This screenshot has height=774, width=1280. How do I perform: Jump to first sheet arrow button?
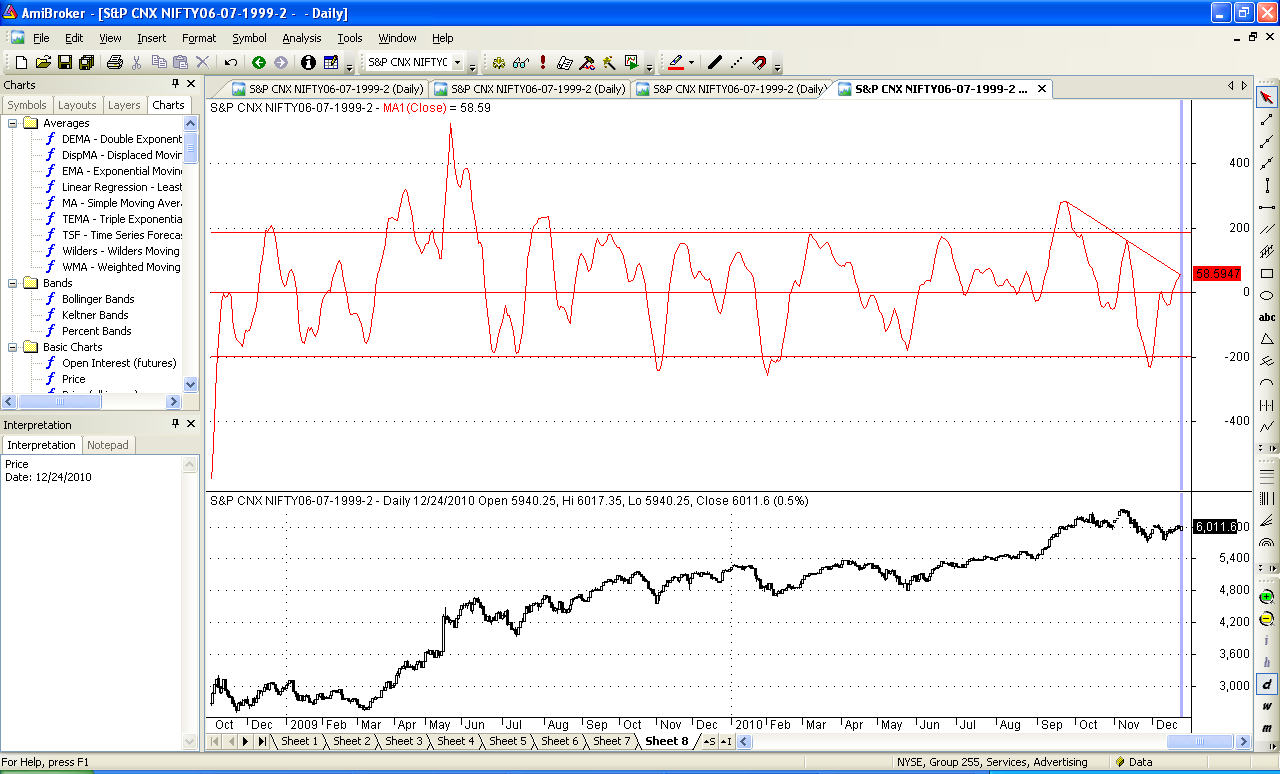coord(215,741)
